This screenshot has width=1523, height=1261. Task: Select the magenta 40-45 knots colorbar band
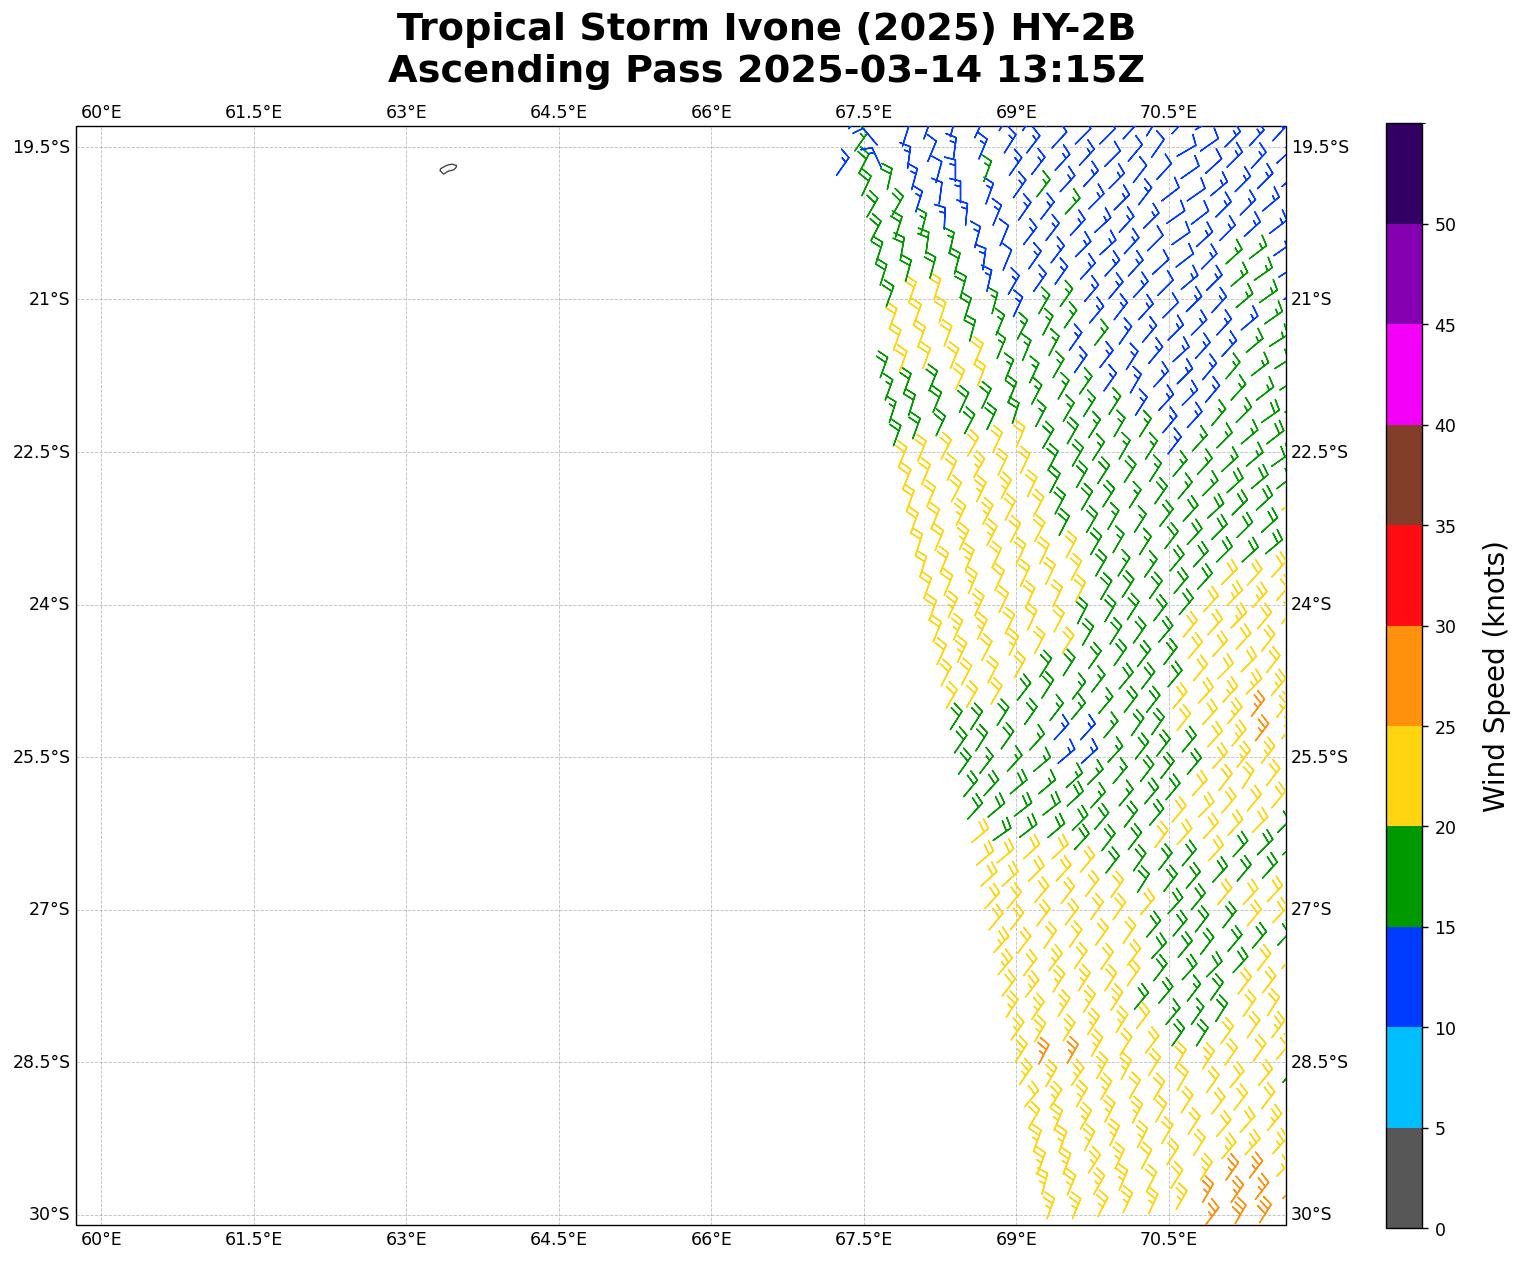[x=1404, y=375]
